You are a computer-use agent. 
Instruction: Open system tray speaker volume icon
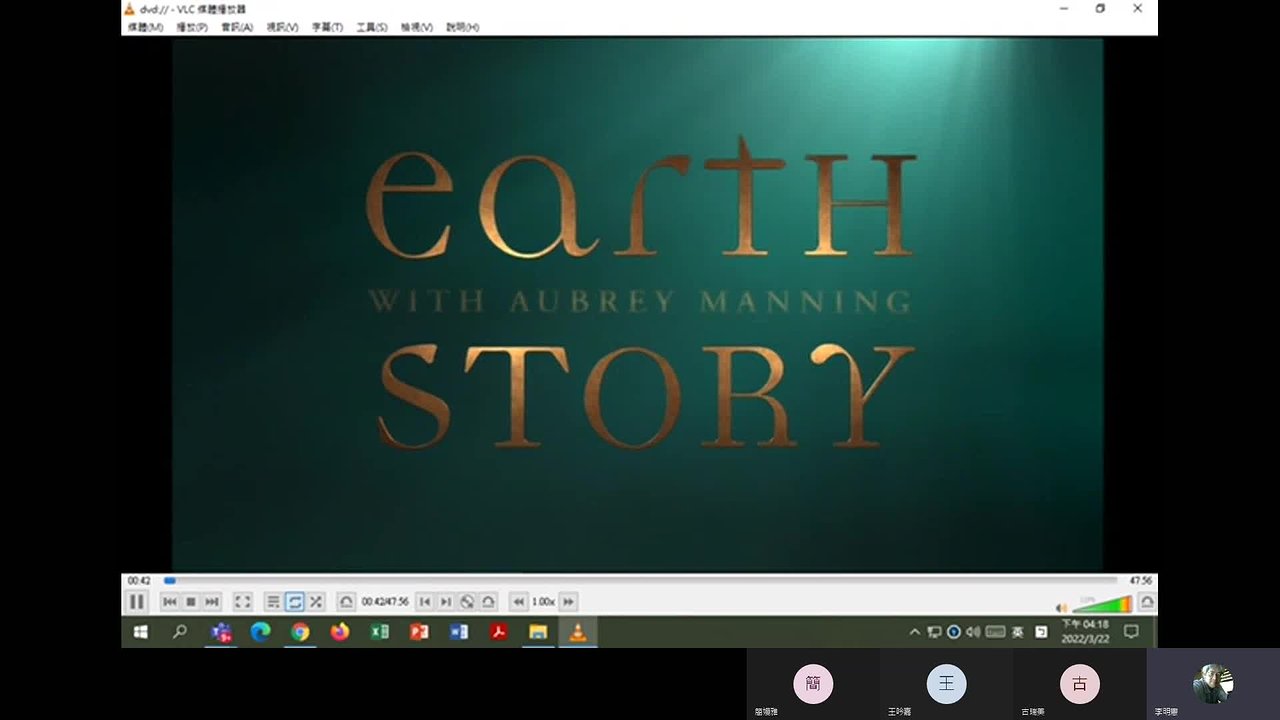(x=973, y=632)
